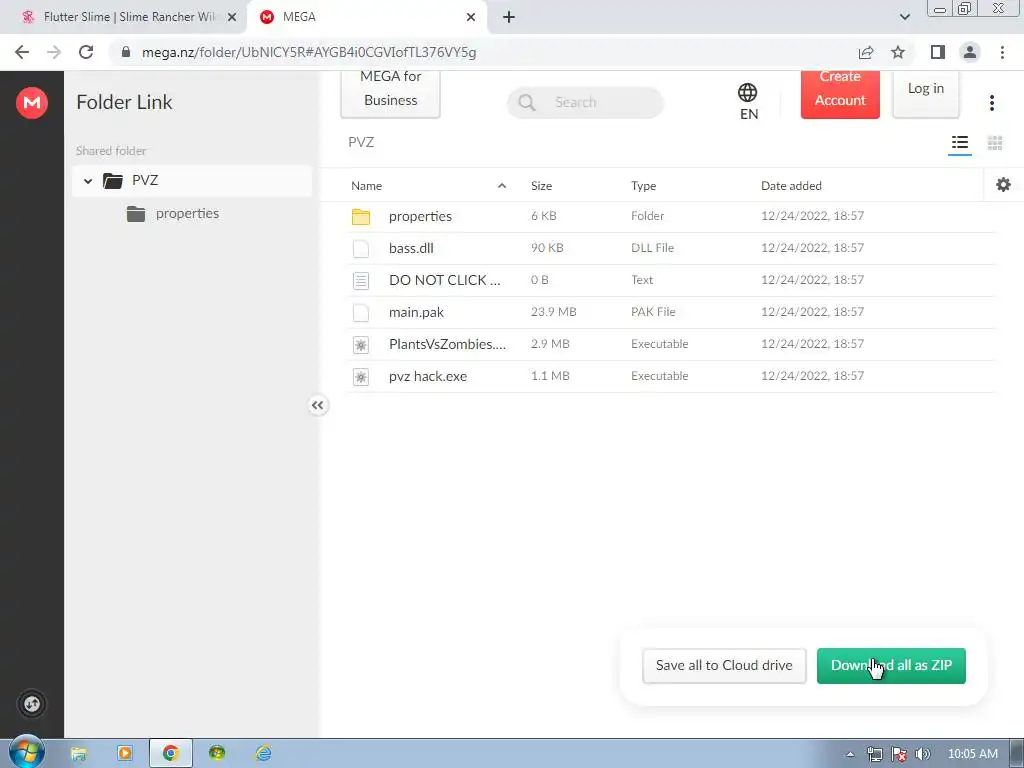
Task: Click the taskbar clock 10:05 AM
Action: pyautogui.click(x=972, y=754)
